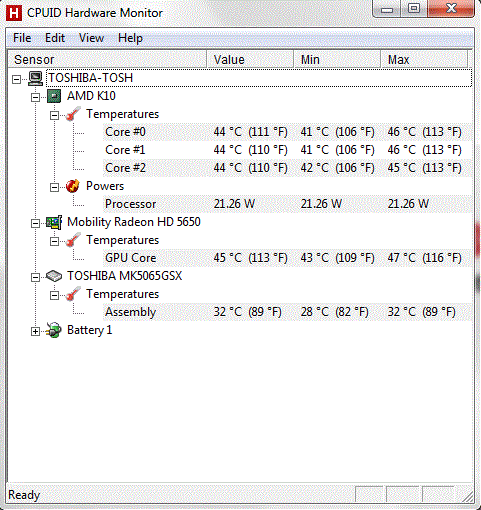Expand the Battery 1 node
The height and width of the screenshot is (510, 481).
(x=35, y=331)
